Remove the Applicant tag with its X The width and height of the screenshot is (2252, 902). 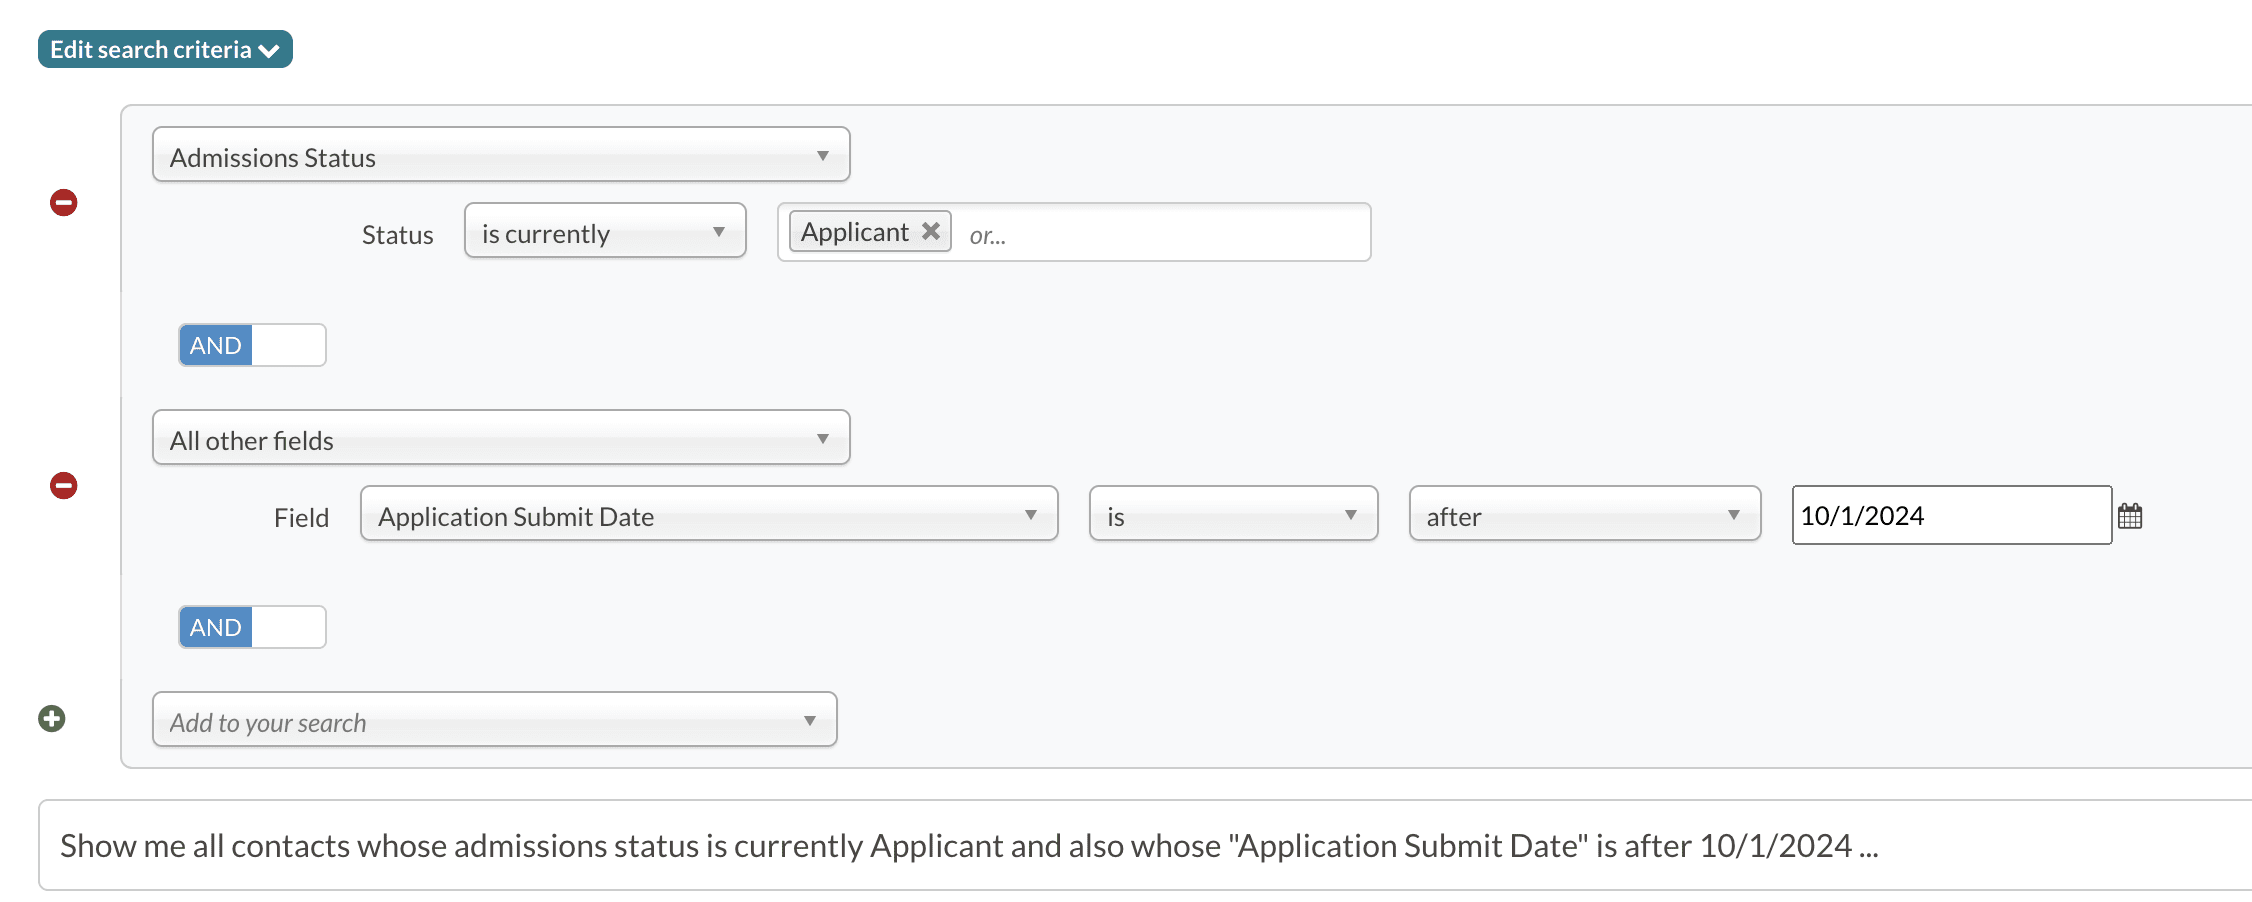(931, 232)
